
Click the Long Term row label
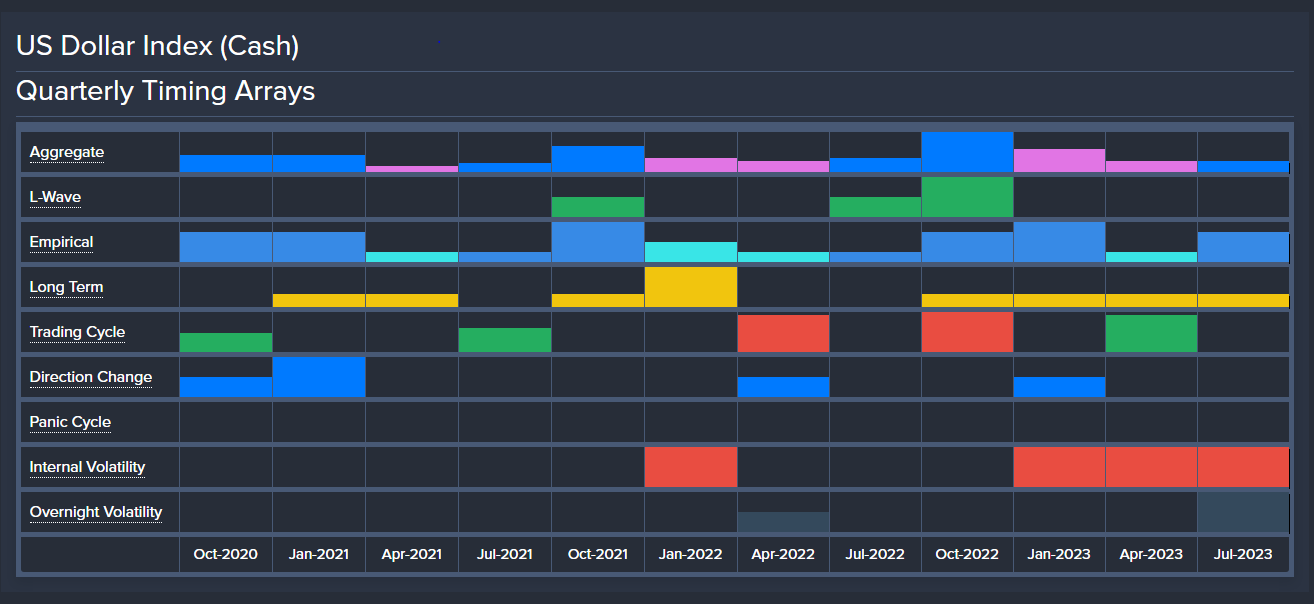coord(66,287)
